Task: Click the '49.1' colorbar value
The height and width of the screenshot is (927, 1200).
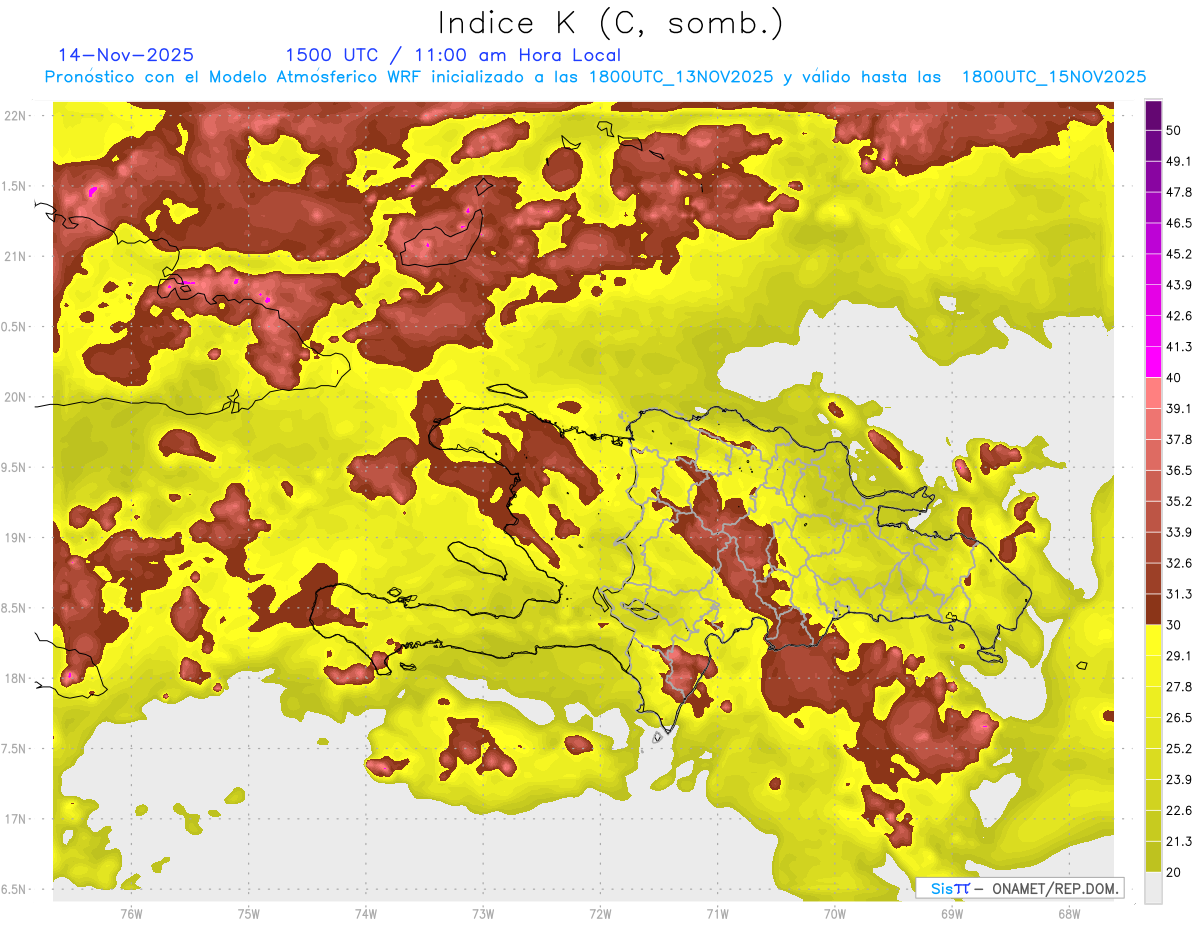Action: (1179, 161)
